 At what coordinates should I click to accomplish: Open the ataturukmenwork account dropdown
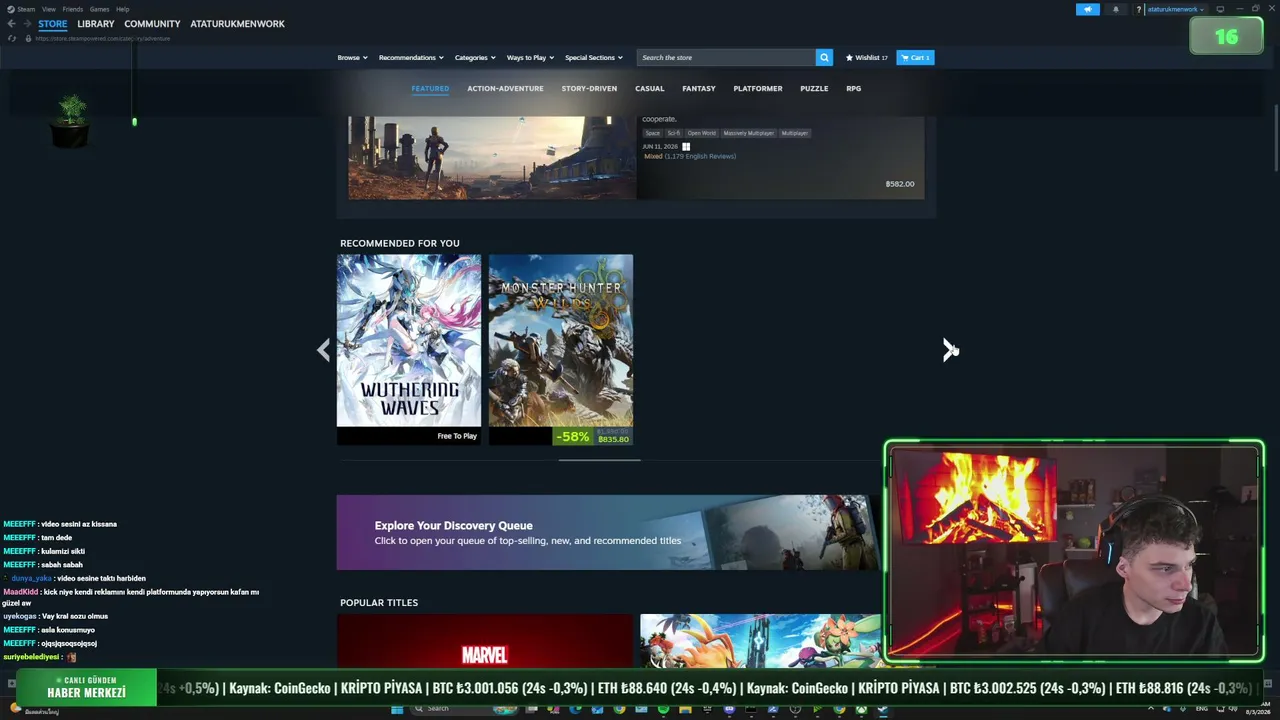pyautogui.click(x=1176, y=9)
